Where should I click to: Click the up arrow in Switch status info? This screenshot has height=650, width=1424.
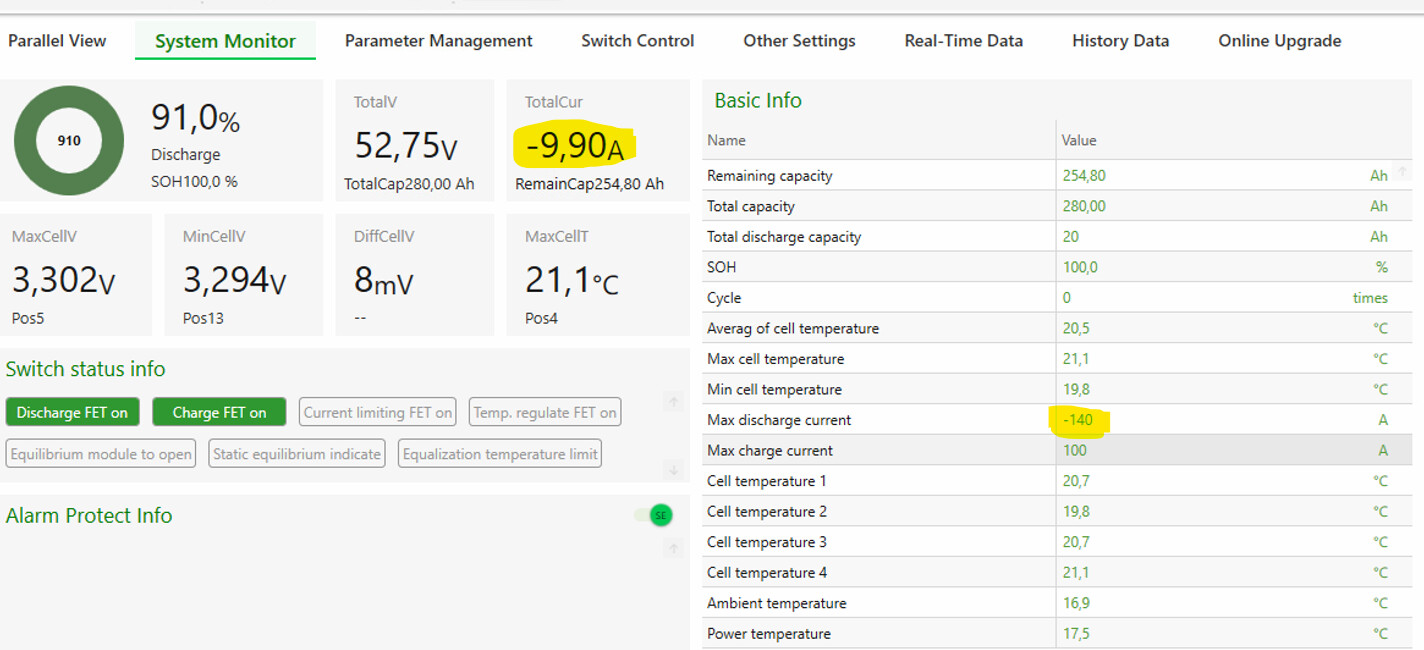point(674,402)
